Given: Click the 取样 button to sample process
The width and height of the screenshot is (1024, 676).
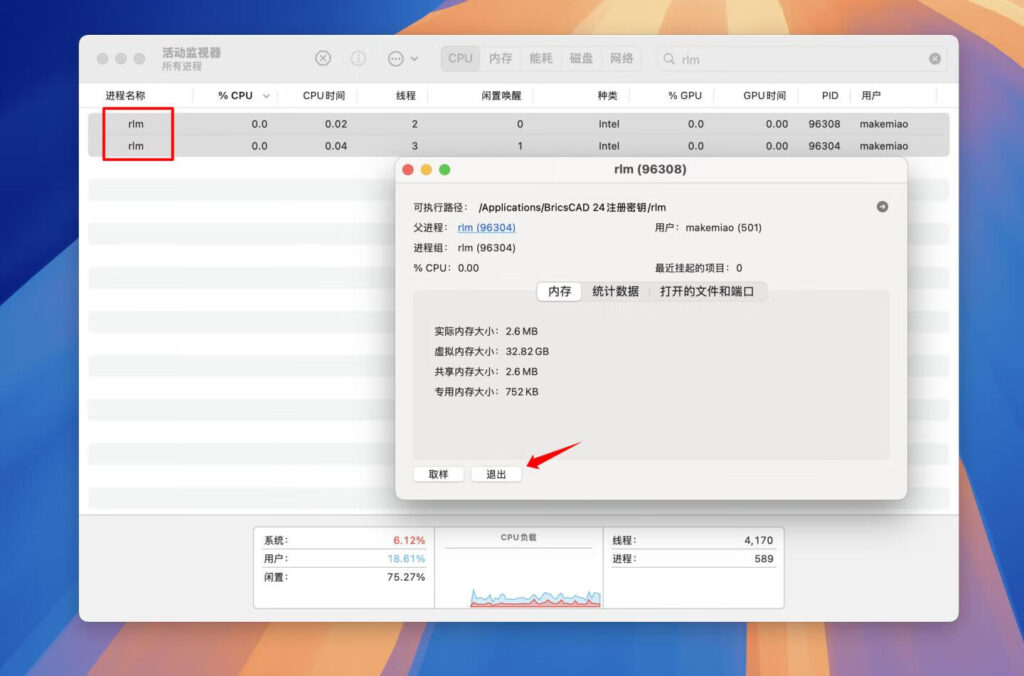Looking at the screenshot, I should click(x=438, y=474).
